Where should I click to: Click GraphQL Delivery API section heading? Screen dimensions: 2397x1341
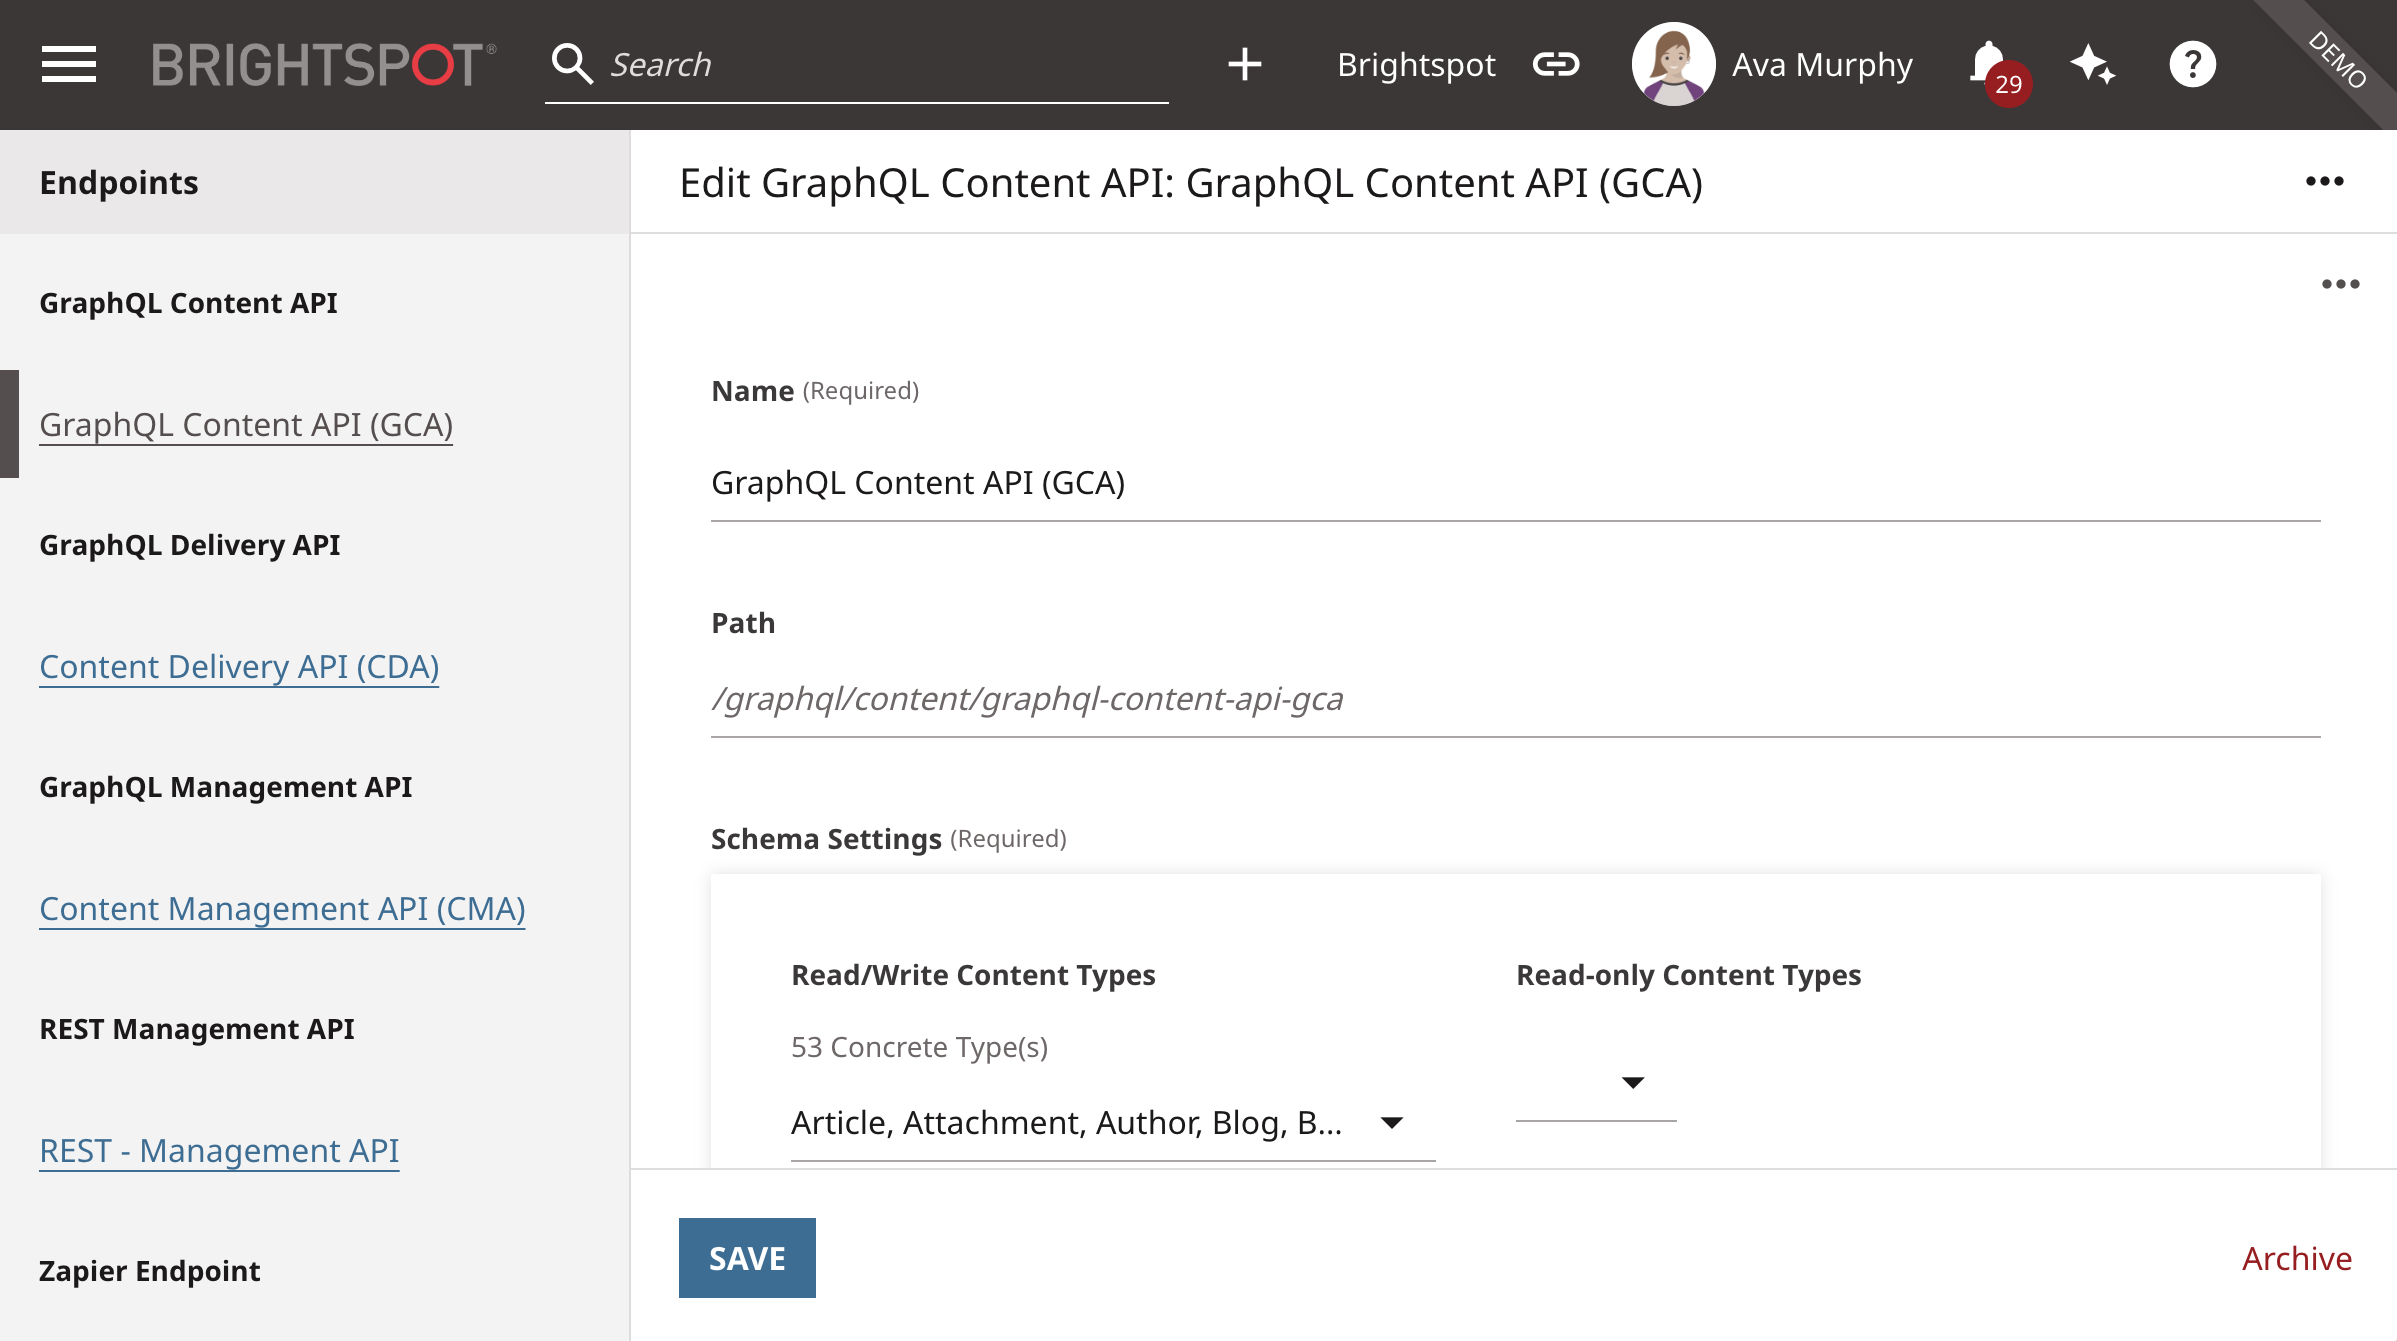pos(190,544)
